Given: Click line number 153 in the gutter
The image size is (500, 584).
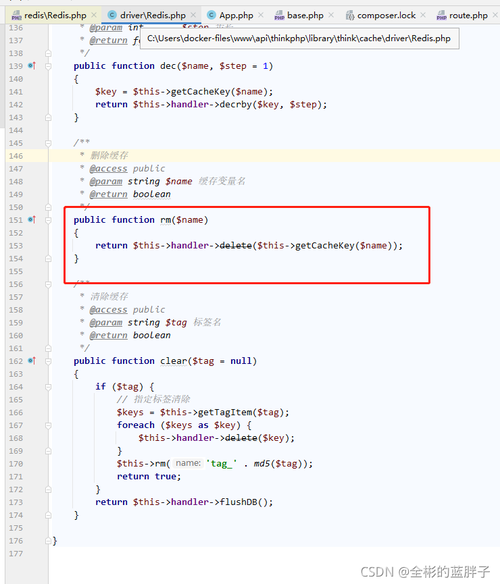Looking at the screenshot, I should click(16, 246).
